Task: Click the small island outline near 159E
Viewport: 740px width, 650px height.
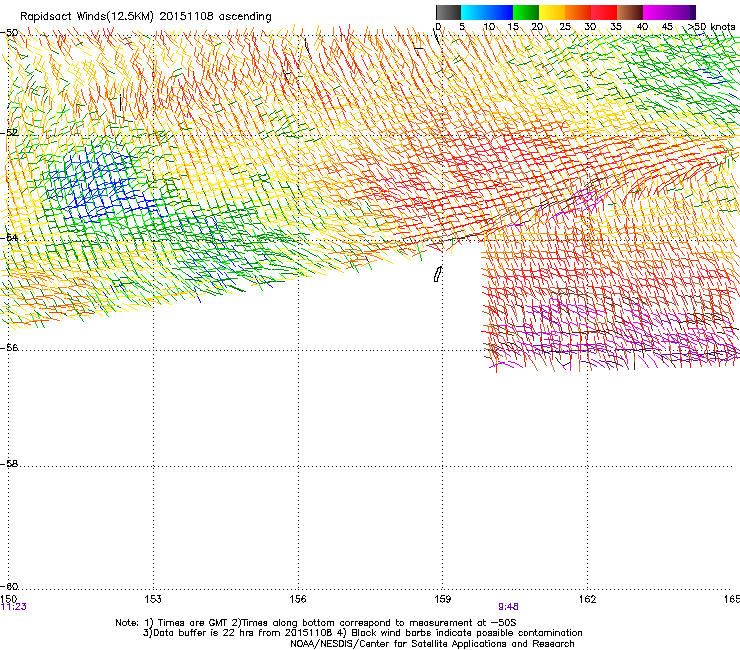Action: [x=437, y=274]
